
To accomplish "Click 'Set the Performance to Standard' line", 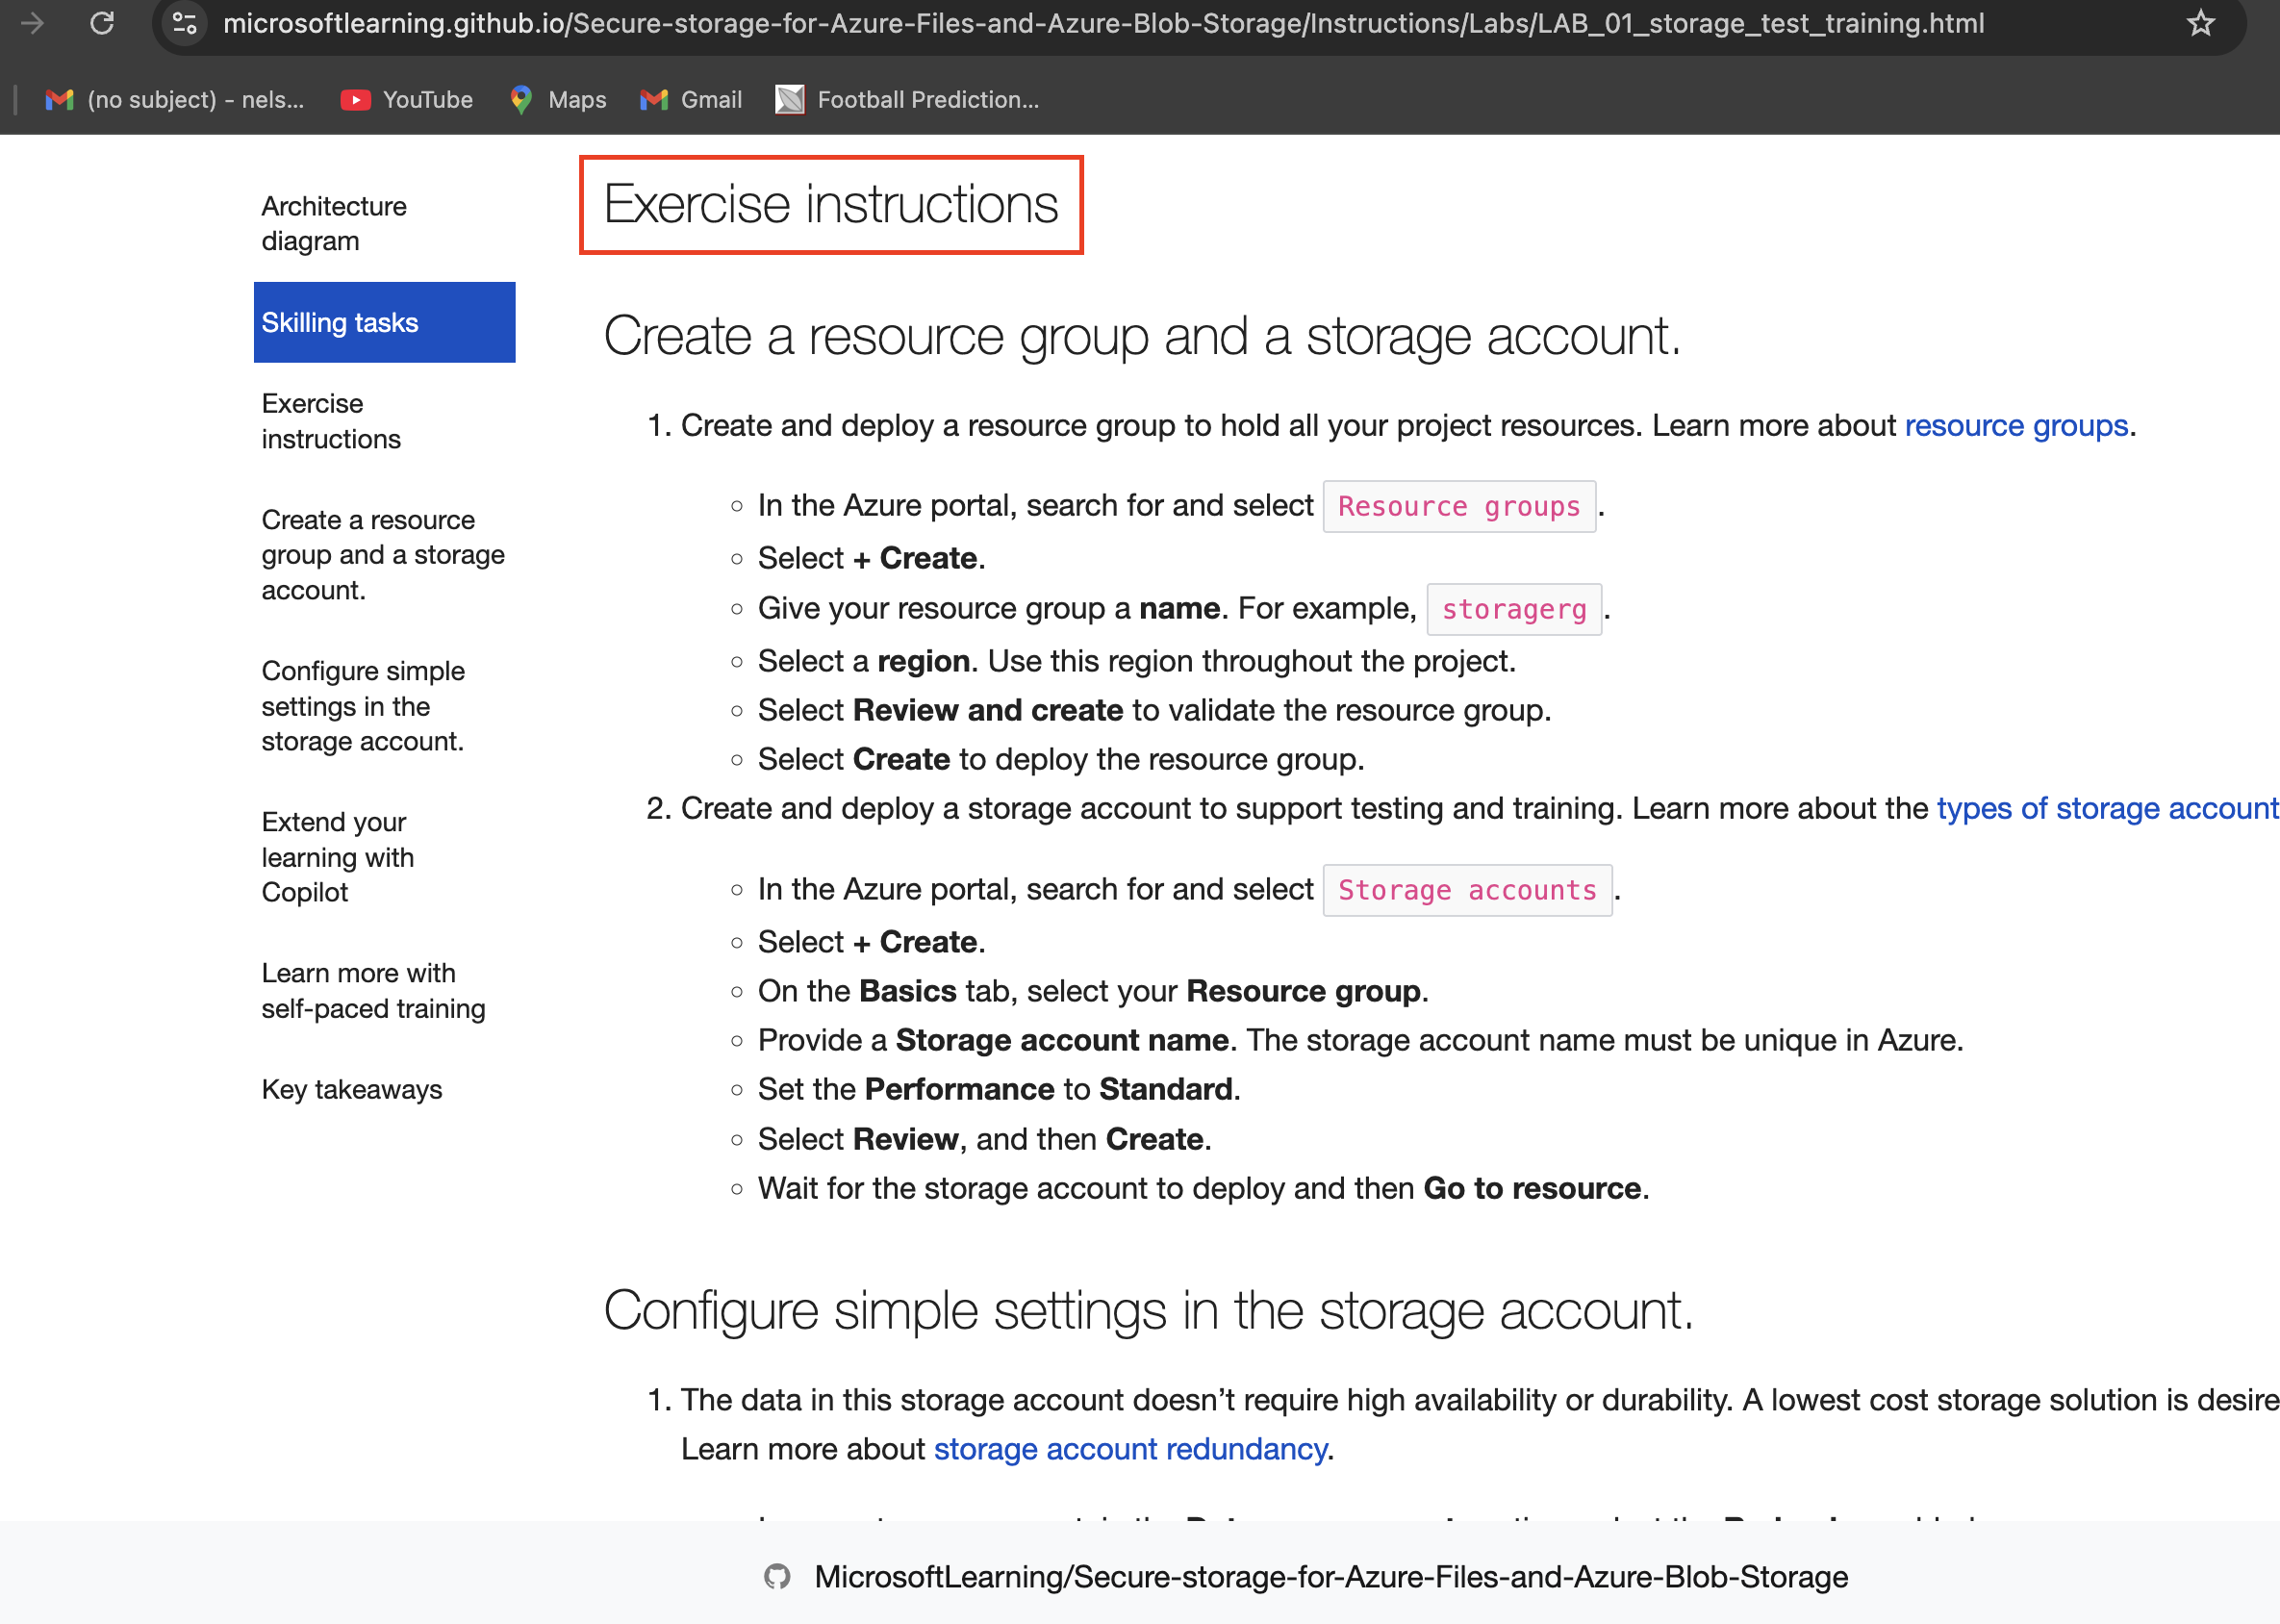I will pyautogui.click(x=999, y=1090).
